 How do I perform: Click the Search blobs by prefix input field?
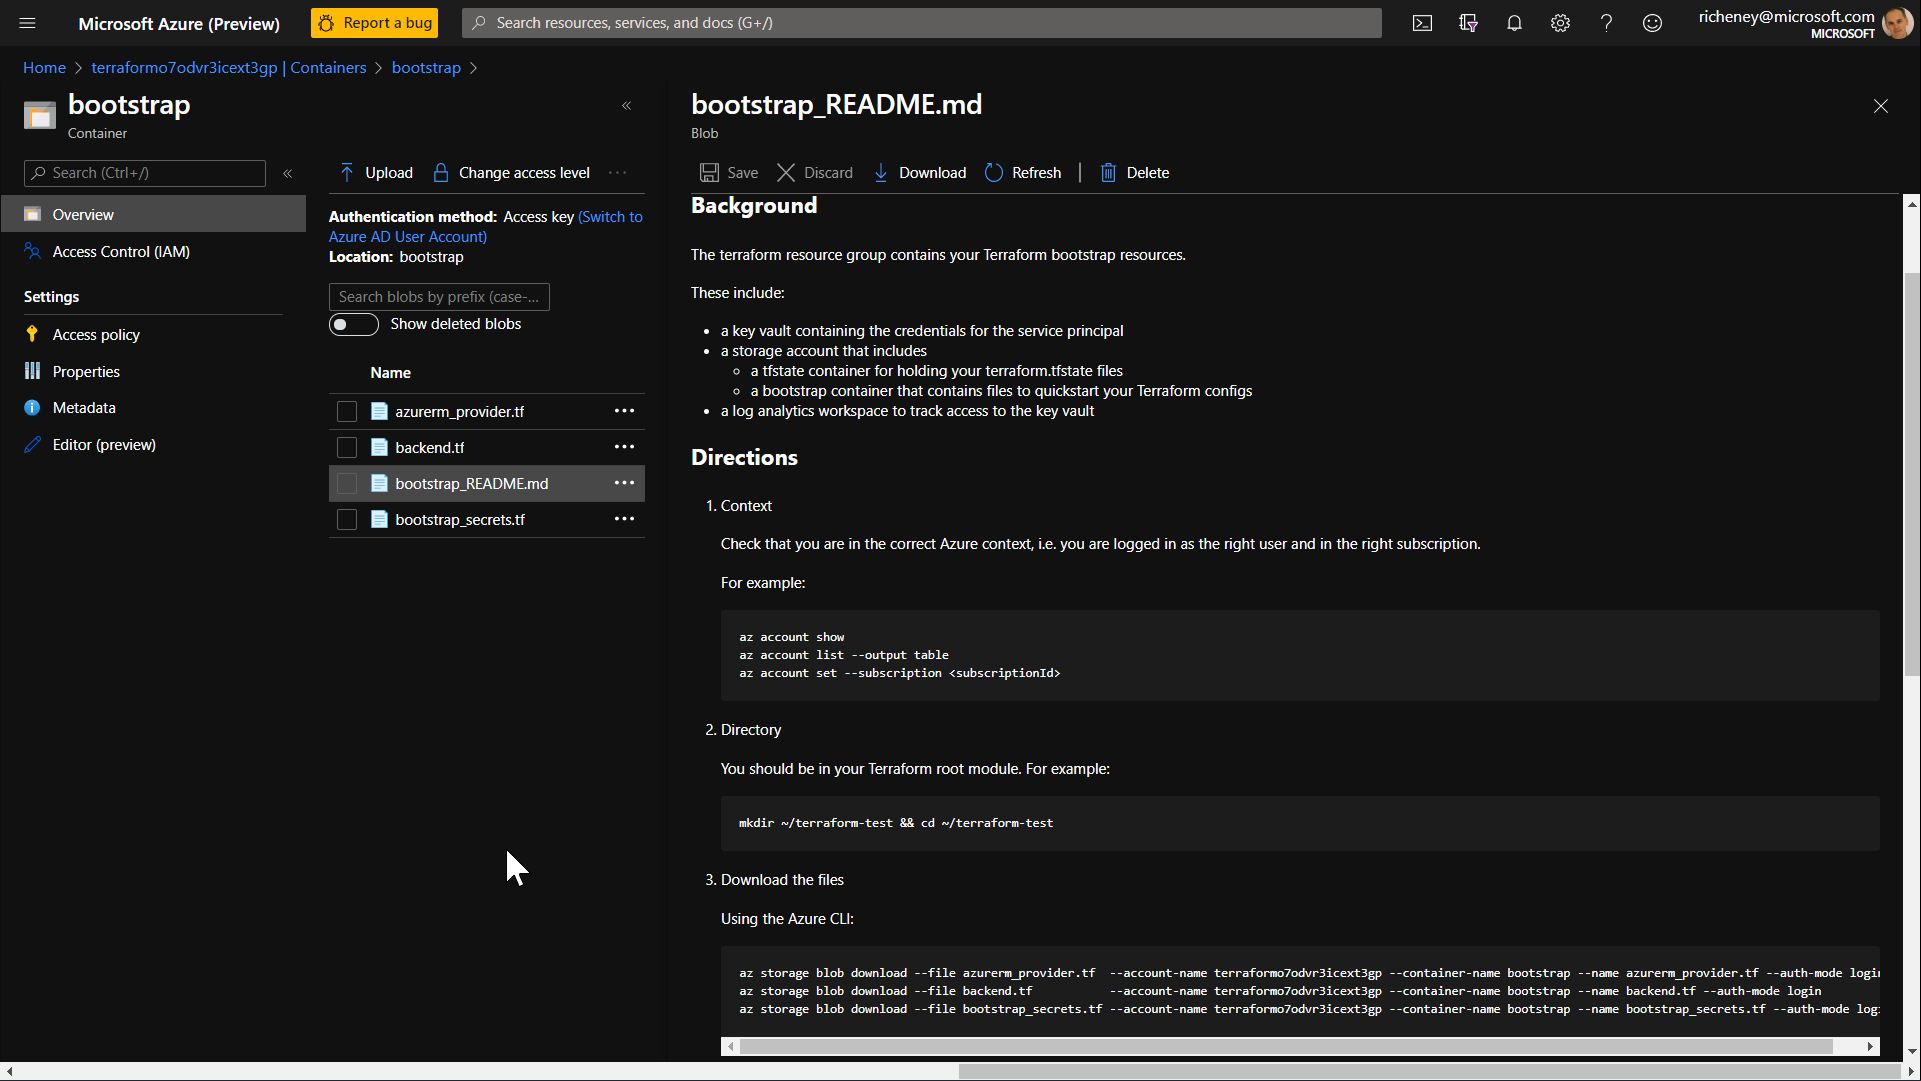pos(439,296)
